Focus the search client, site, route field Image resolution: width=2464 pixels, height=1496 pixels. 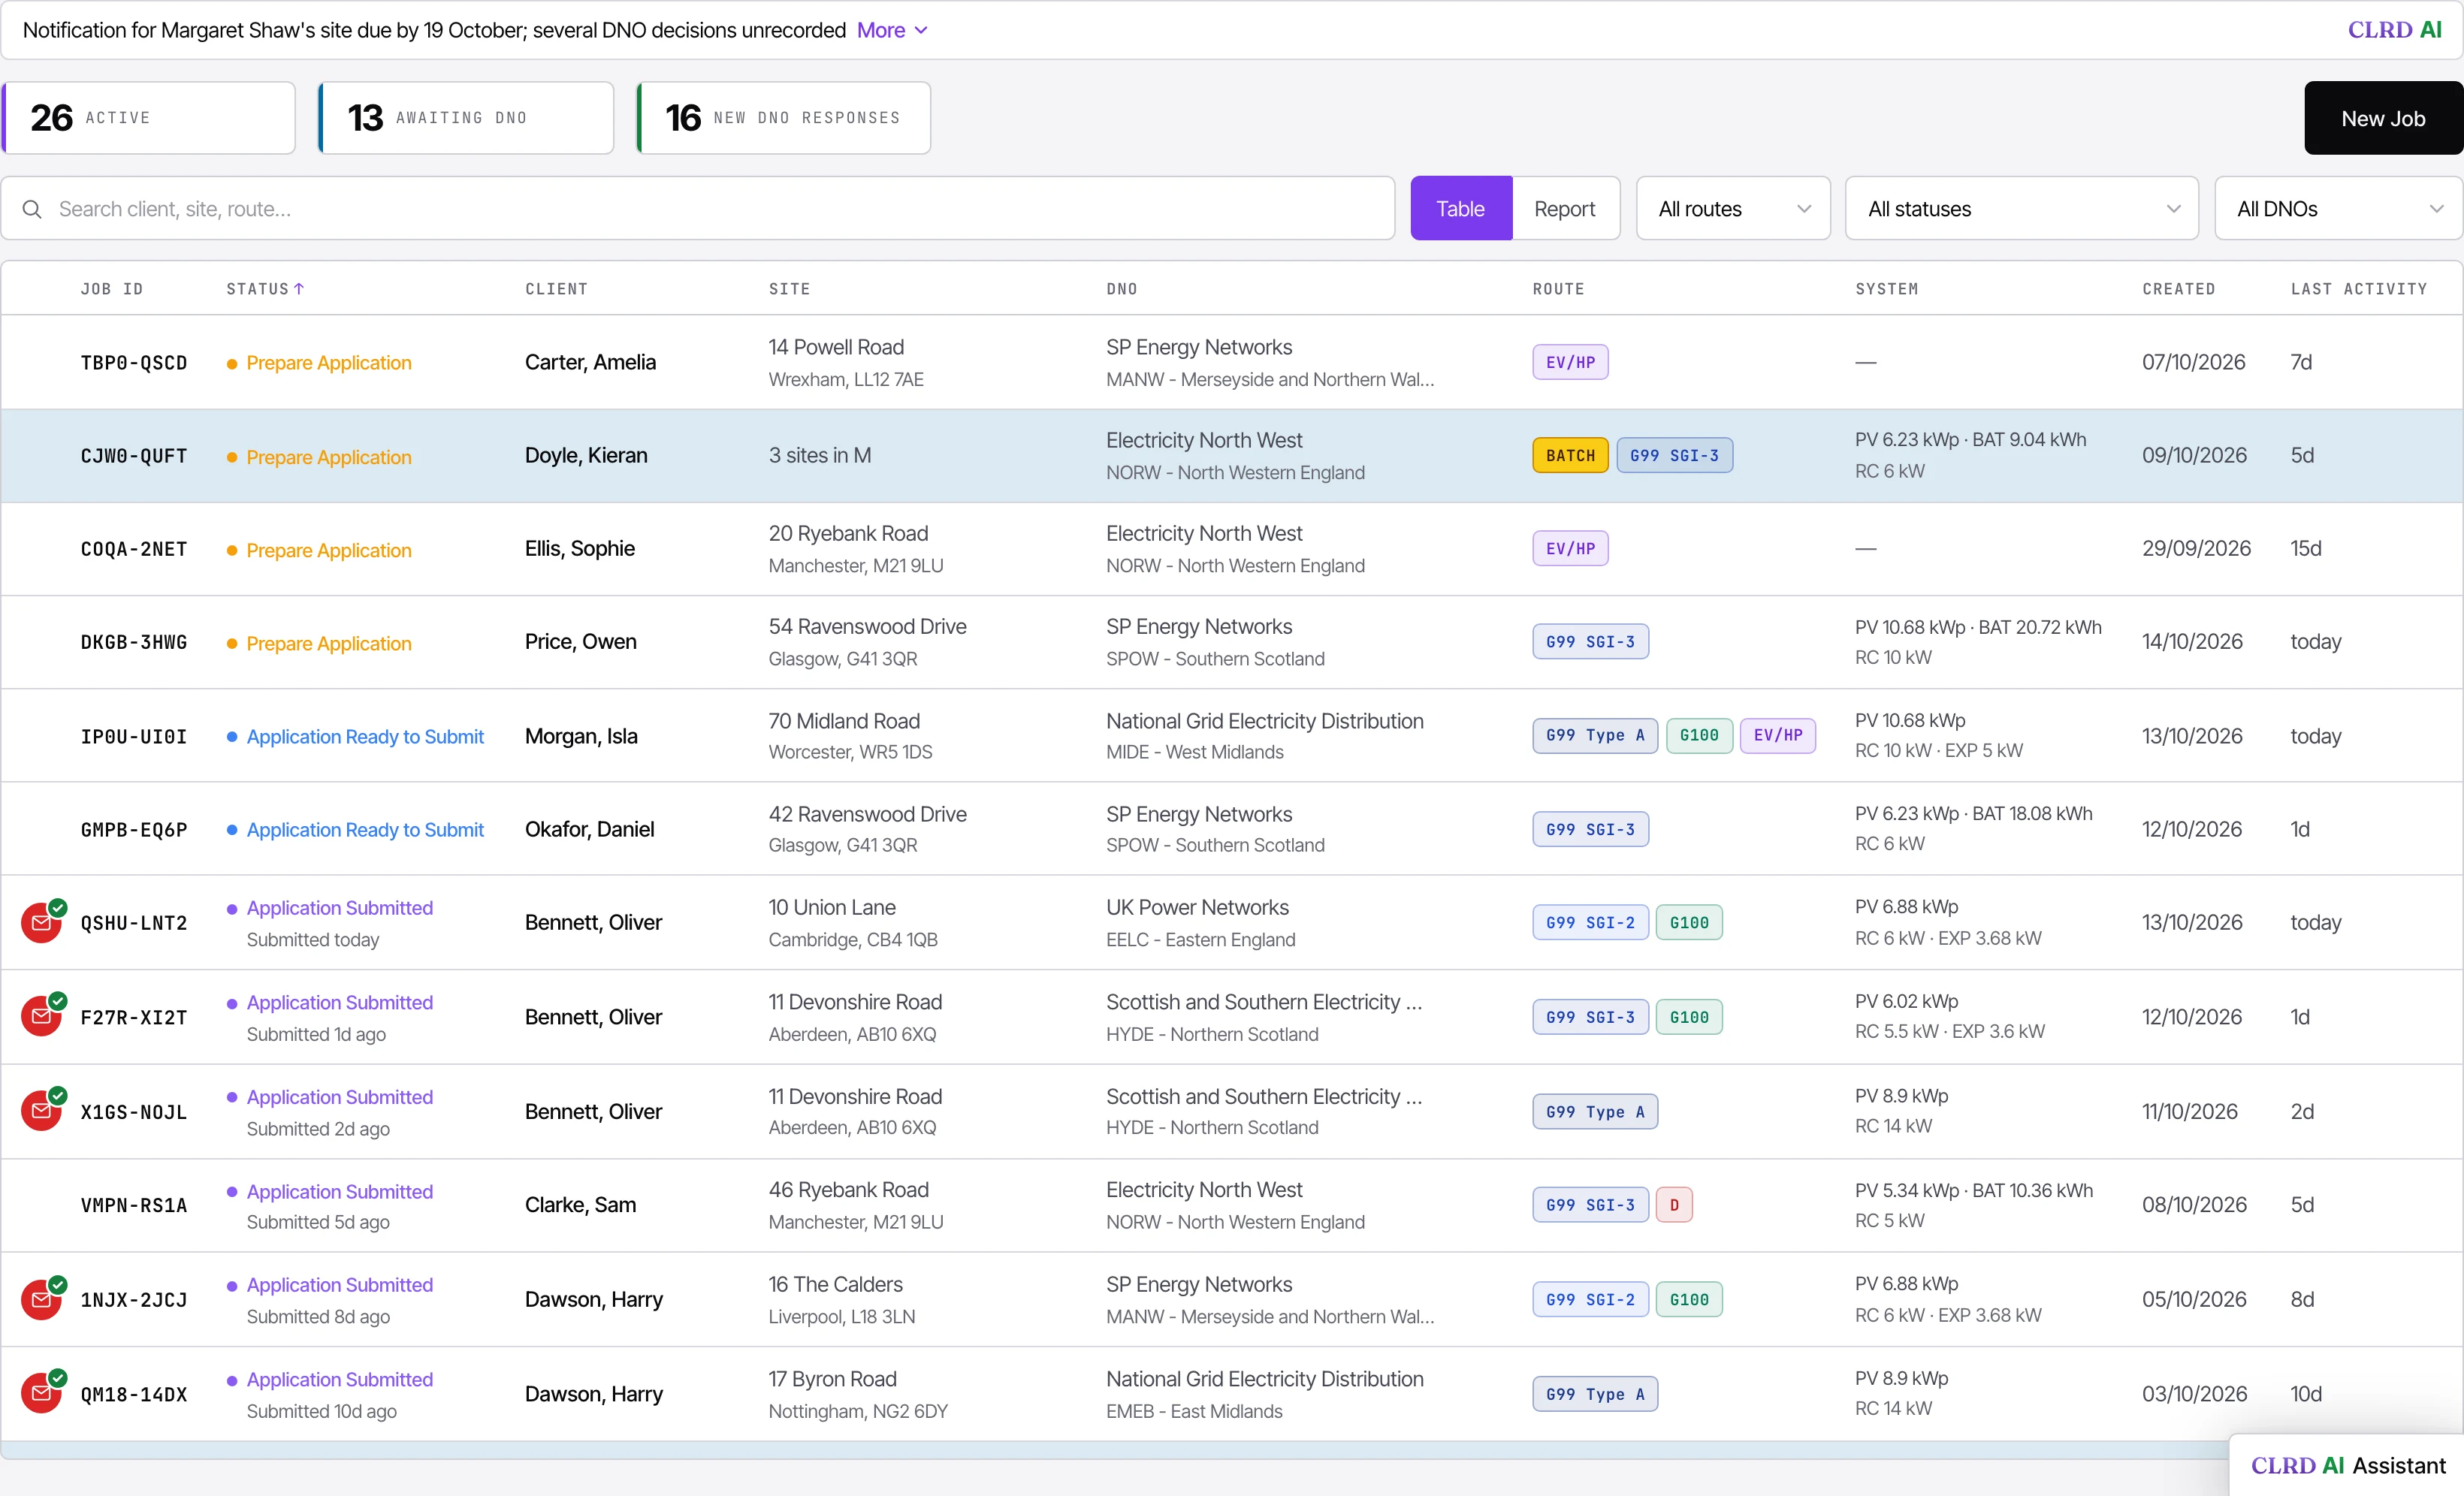coord(698,209)
